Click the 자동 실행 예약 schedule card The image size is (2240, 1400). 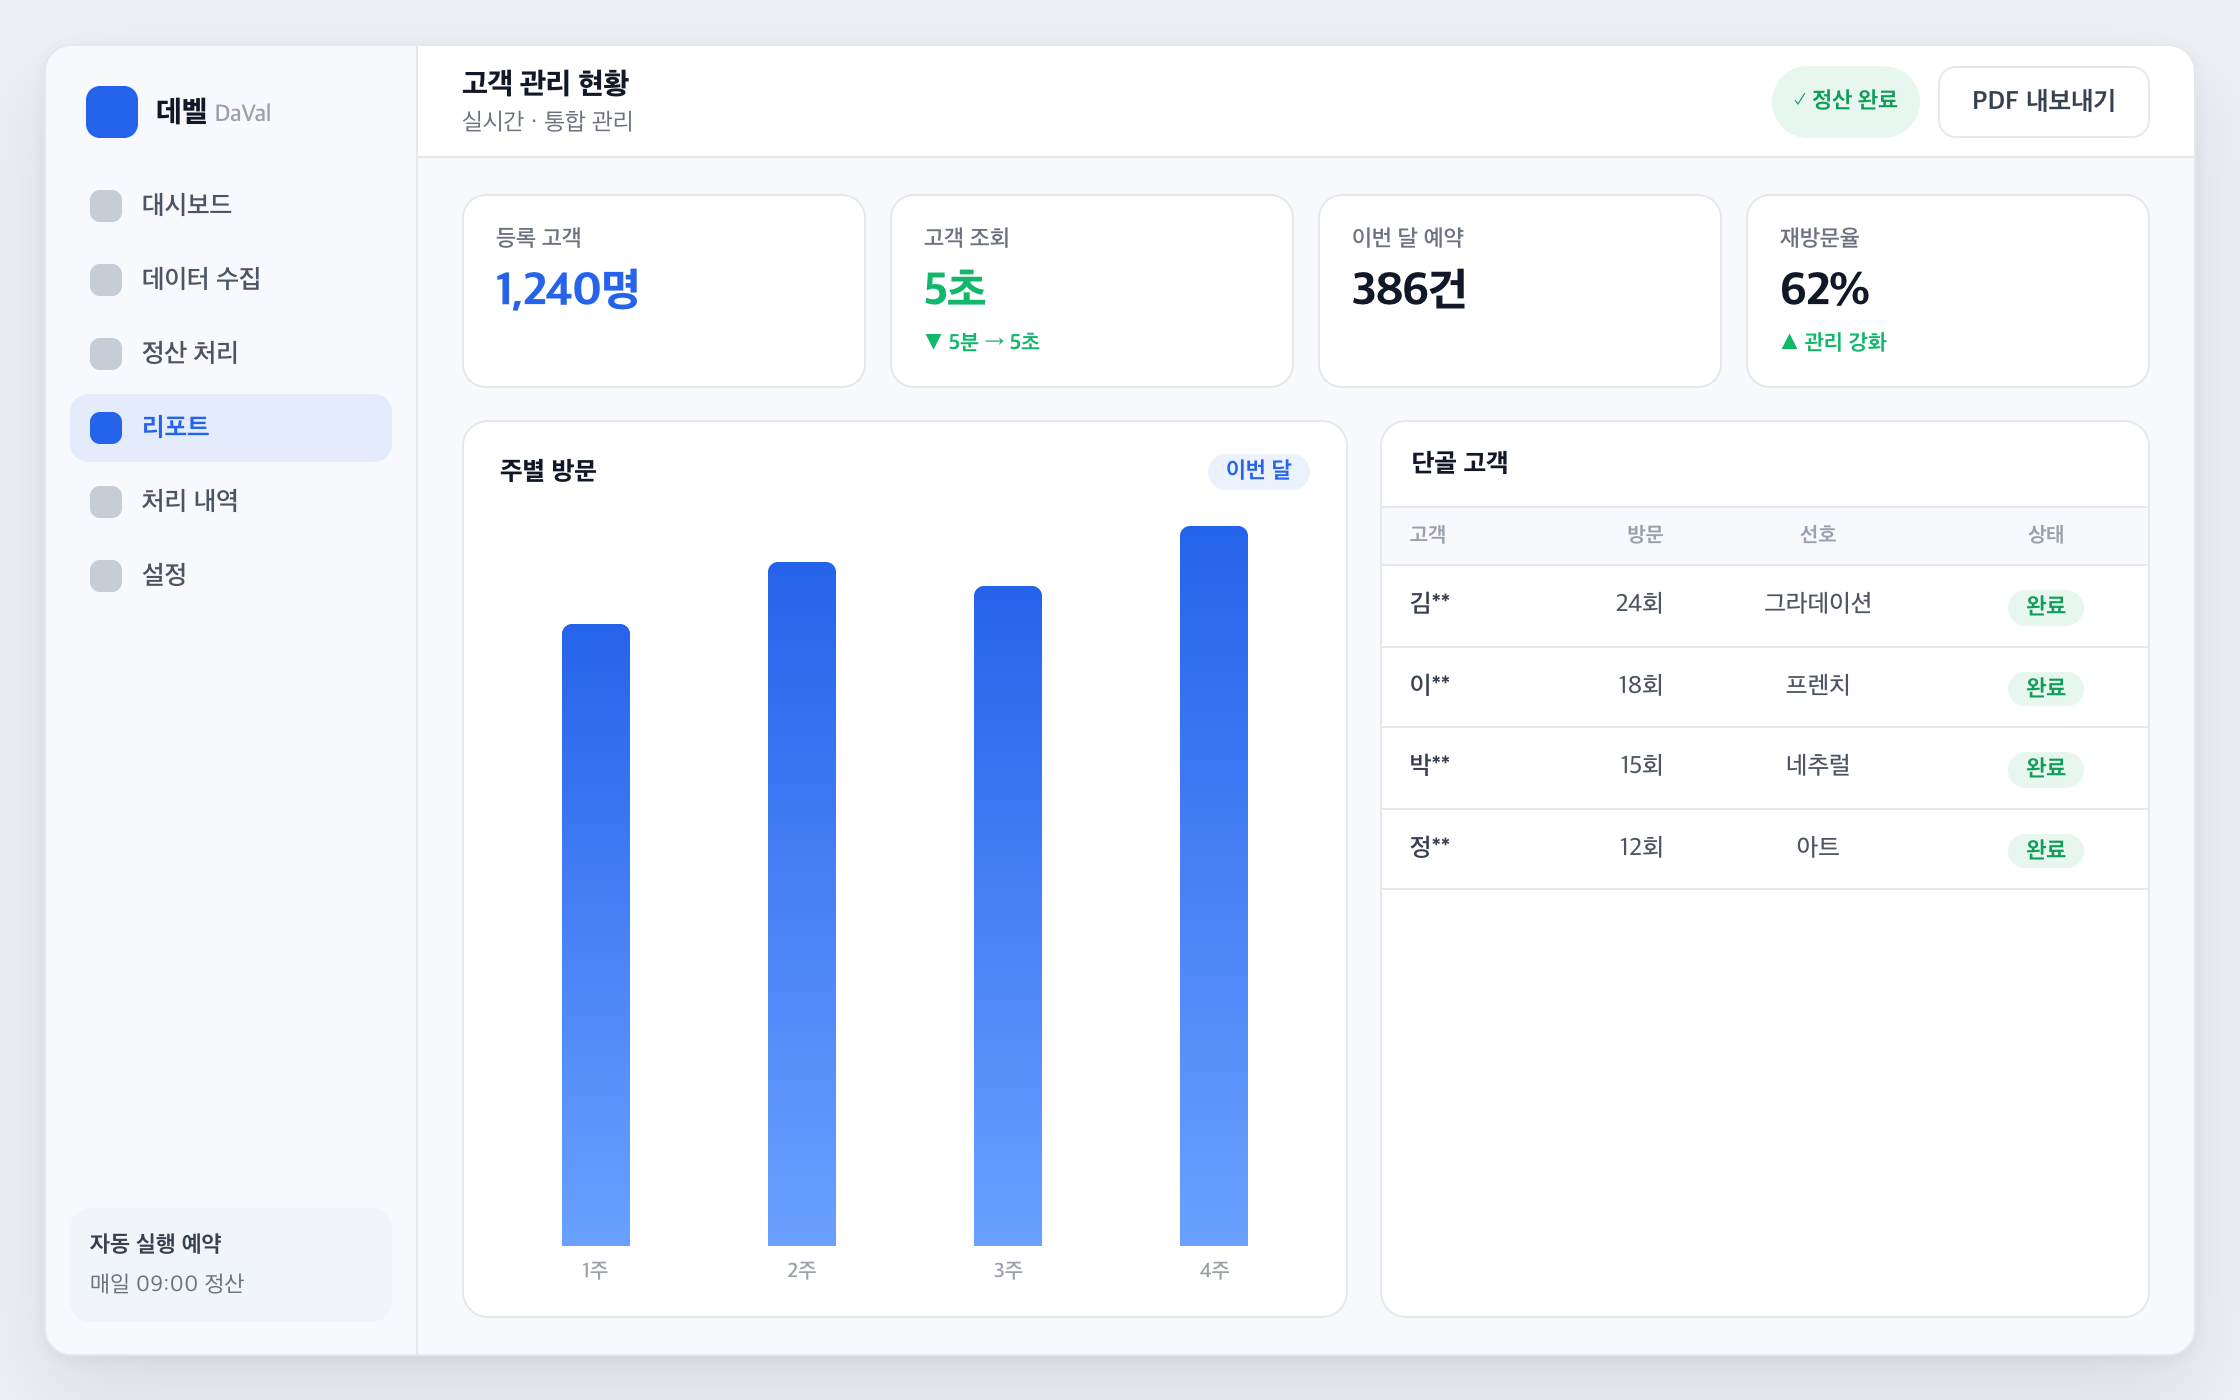pos(231,1264)
